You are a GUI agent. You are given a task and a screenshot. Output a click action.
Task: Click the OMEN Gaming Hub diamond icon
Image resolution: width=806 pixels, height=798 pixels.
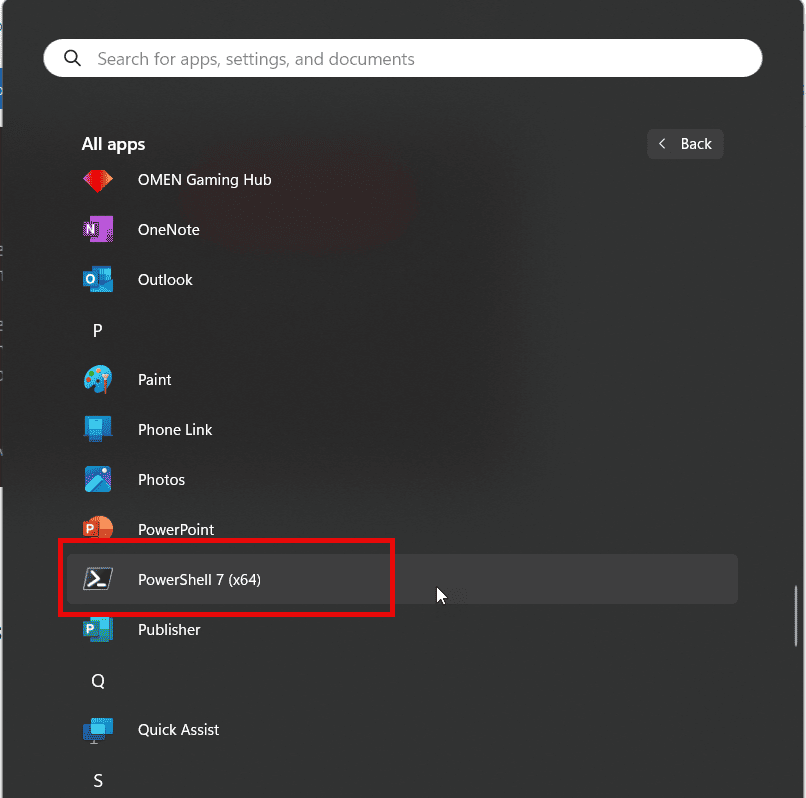coord(98,180)
